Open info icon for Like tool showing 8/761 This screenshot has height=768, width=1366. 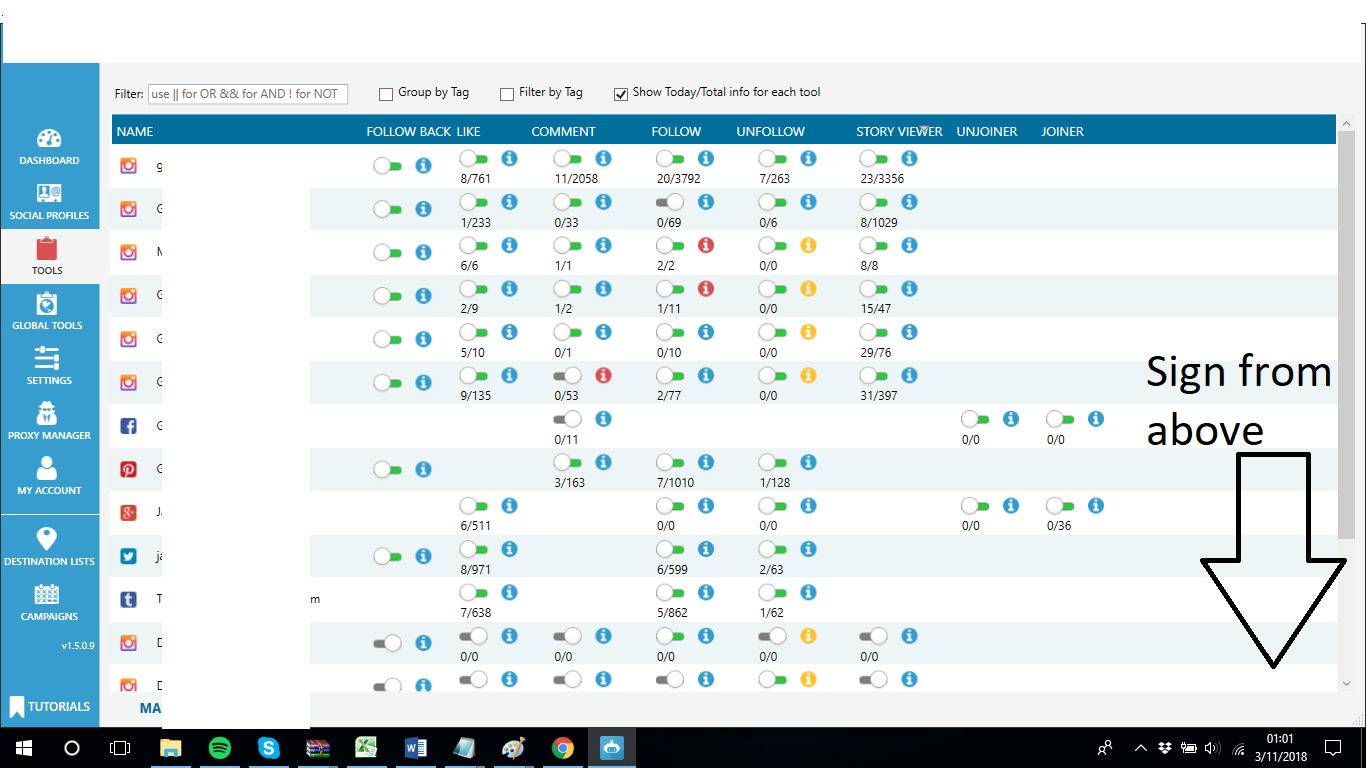click(509, 158)
